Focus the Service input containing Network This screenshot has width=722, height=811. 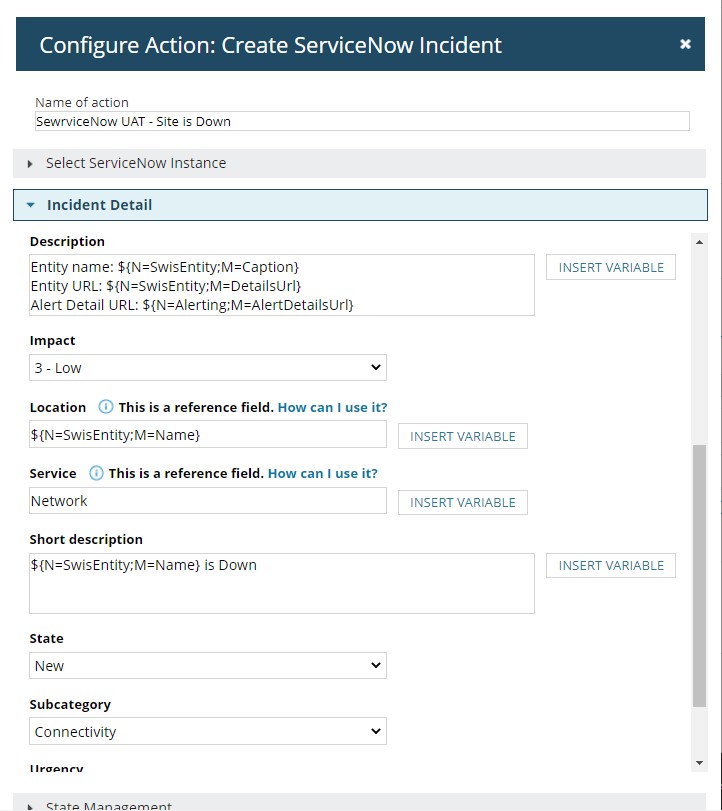tap(207, 501)
